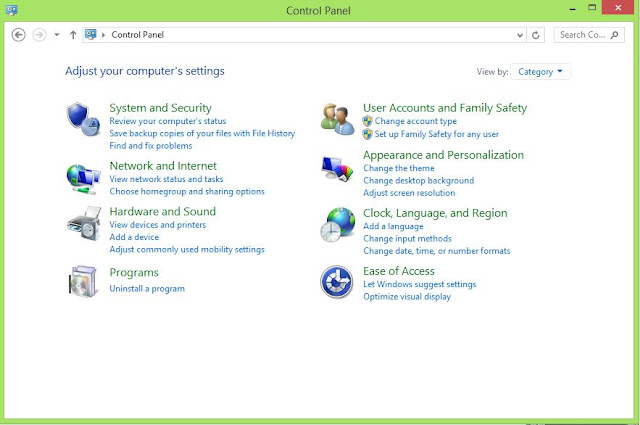Viewport: 640px width, 425px height.
Task: Open the Programs category
Action: click(134, 273)
